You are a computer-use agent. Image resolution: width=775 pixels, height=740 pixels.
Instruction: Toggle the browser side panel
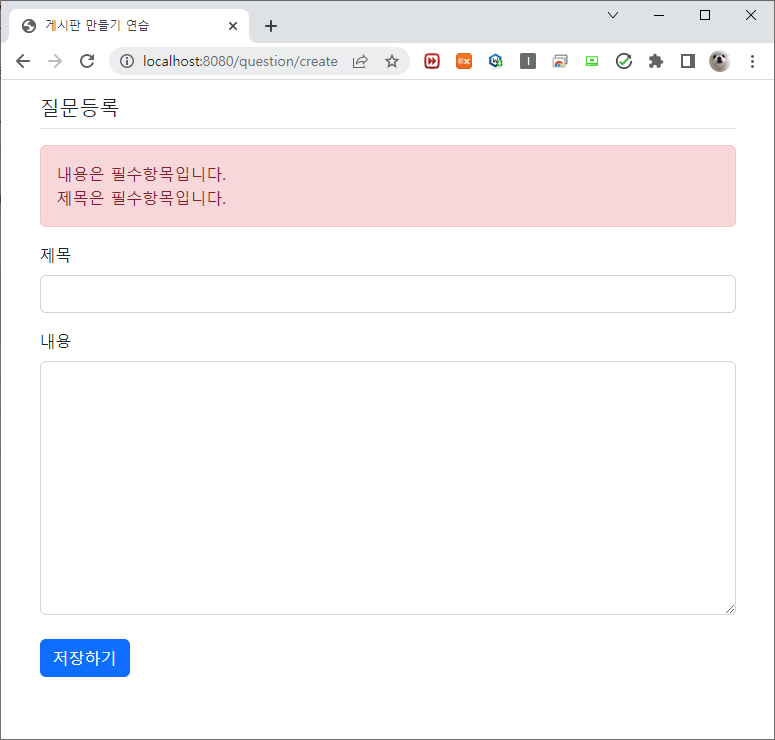click(688, 61)
